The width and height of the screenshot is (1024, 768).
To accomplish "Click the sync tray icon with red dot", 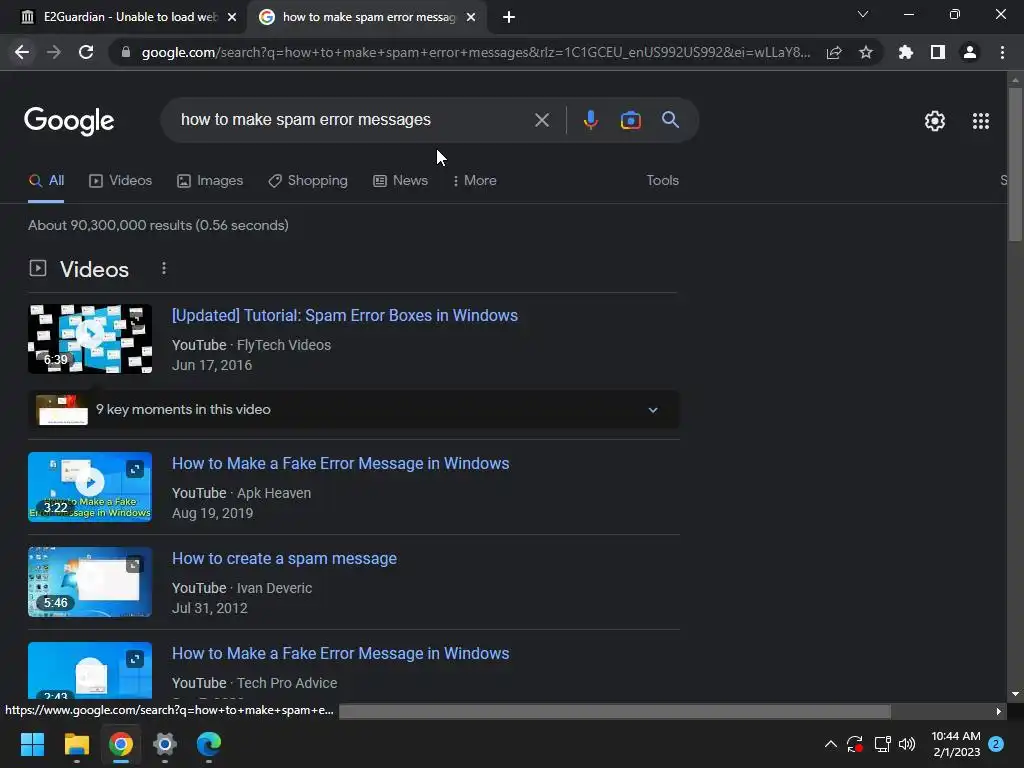I will tap(855, 744).
